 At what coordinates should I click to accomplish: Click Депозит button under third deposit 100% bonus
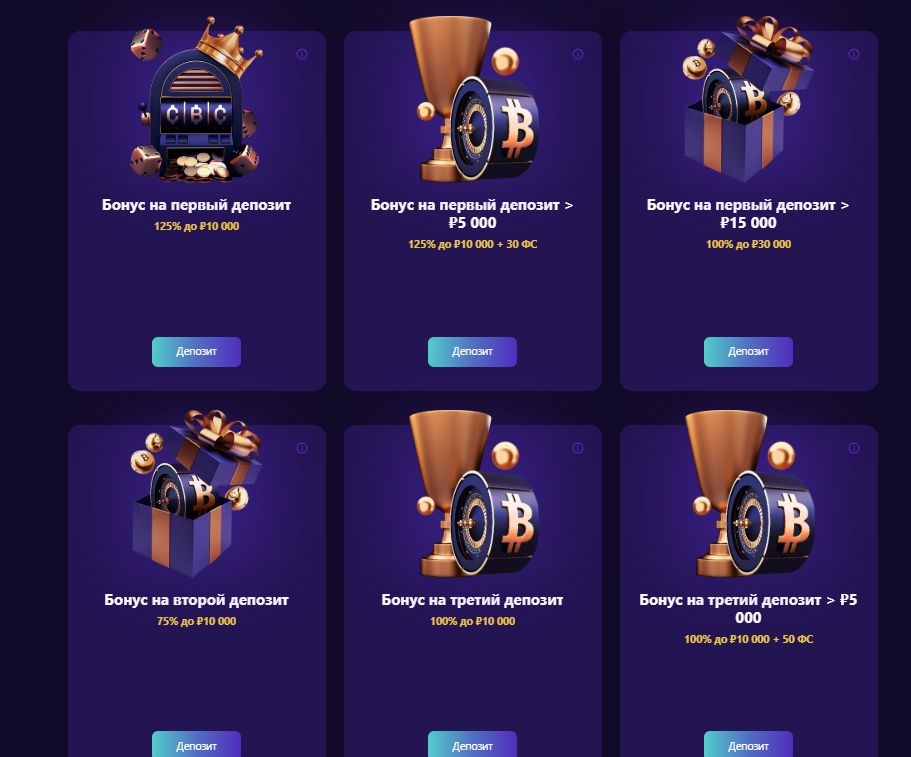pos(472,744)
